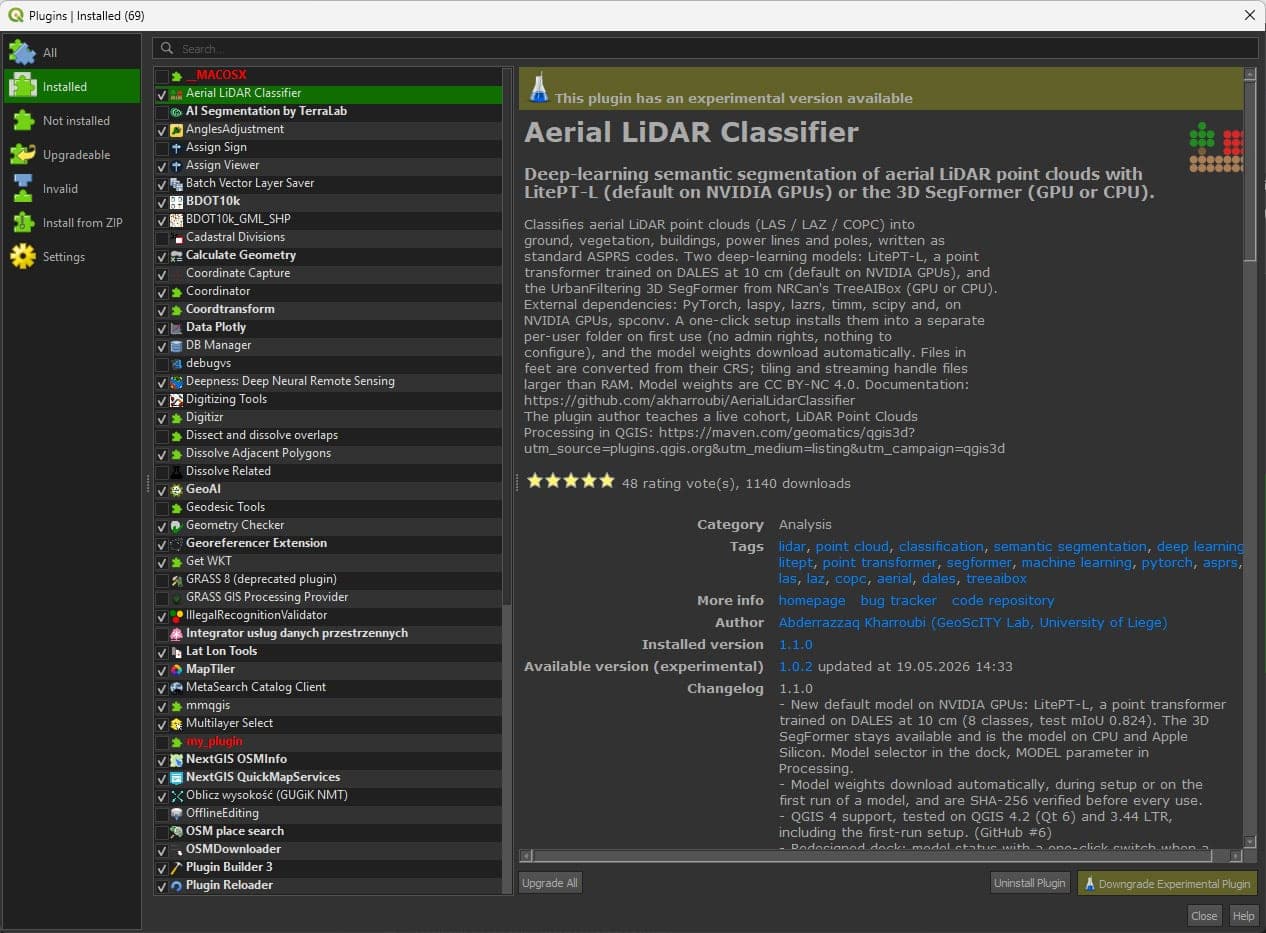Screen dimensions: 1266x933
Task: Click the GeoAI plugin icon
Action: coord(177,489)
